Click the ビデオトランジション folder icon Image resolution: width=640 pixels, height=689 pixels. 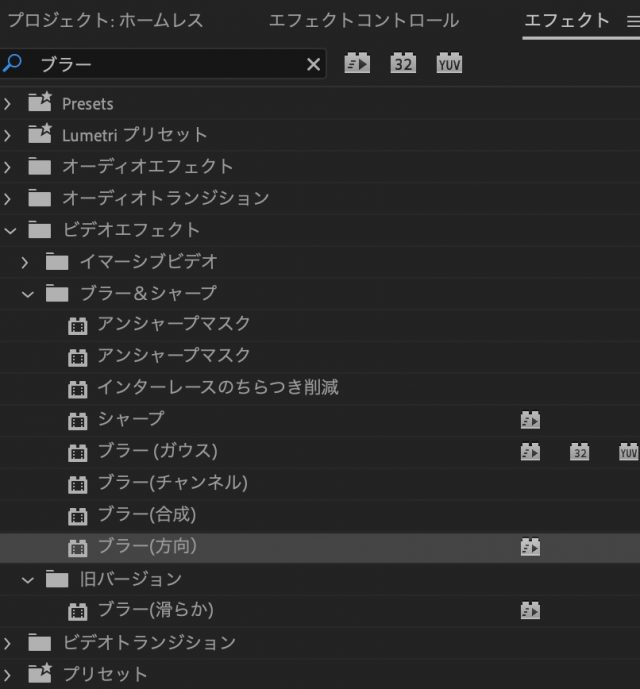click(40, 642)
